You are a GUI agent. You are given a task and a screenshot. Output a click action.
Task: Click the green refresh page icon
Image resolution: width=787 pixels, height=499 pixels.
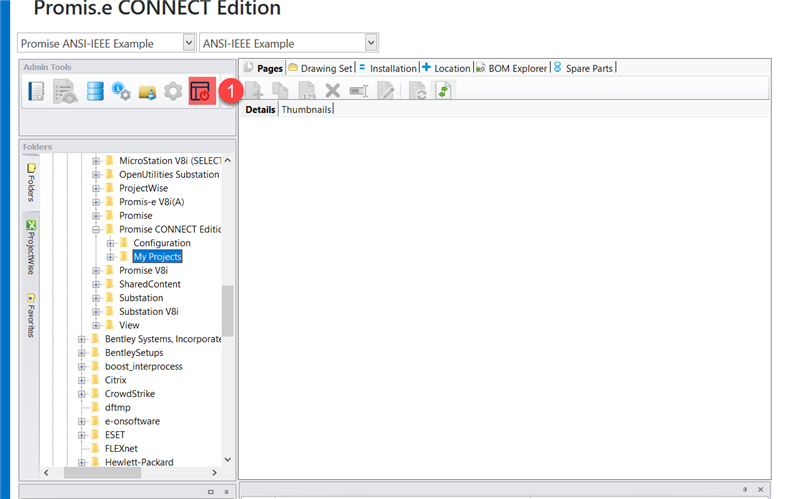tap(444, 91)
